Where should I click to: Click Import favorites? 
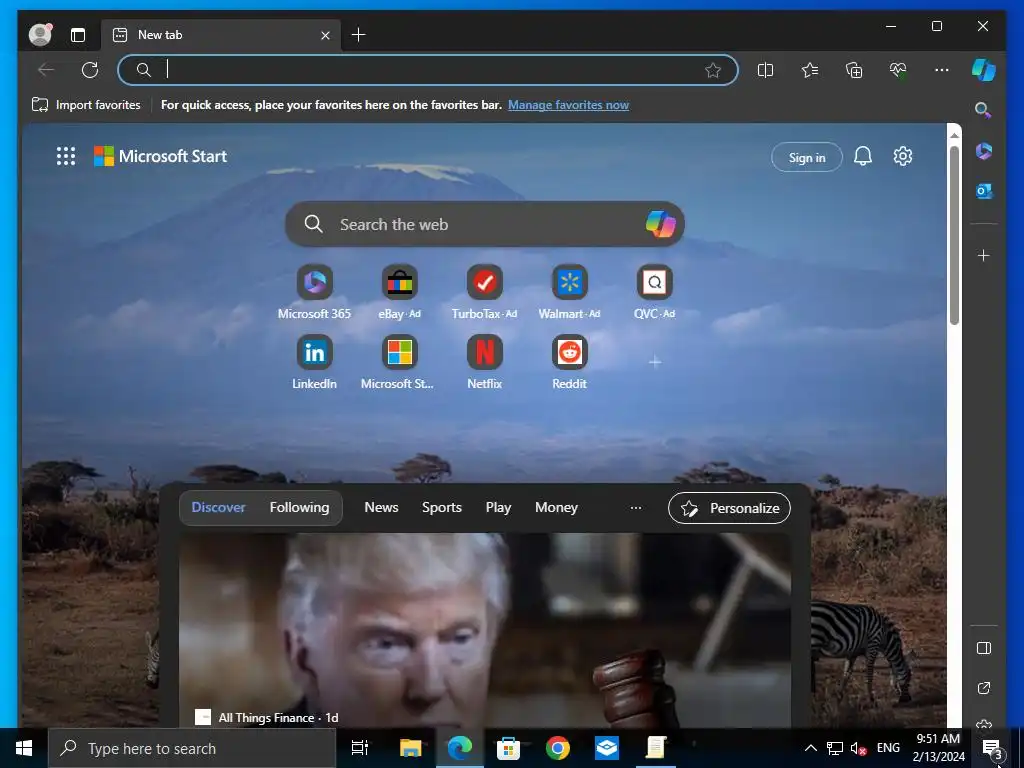pos(86,105)
